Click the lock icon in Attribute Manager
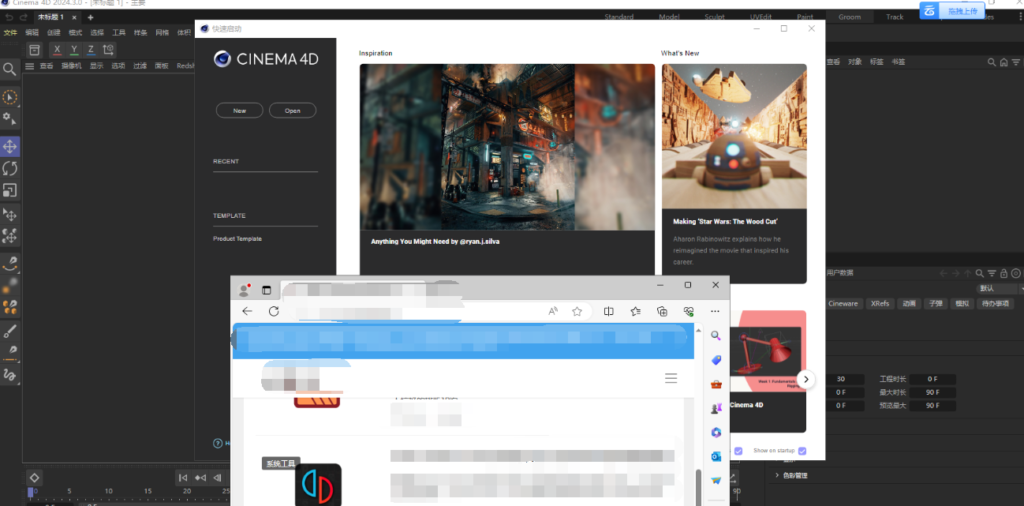The image size is (1024, 506). point(1004,274)
